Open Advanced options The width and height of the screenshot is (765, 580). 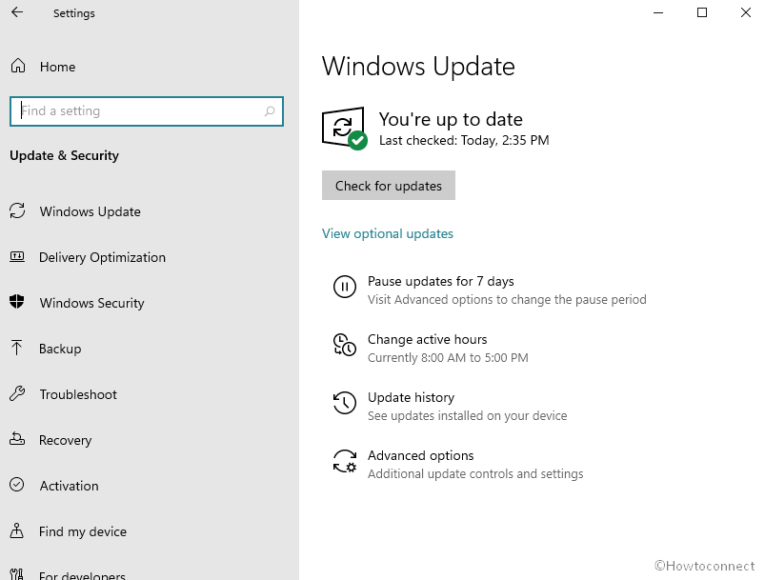click(421, 456)
